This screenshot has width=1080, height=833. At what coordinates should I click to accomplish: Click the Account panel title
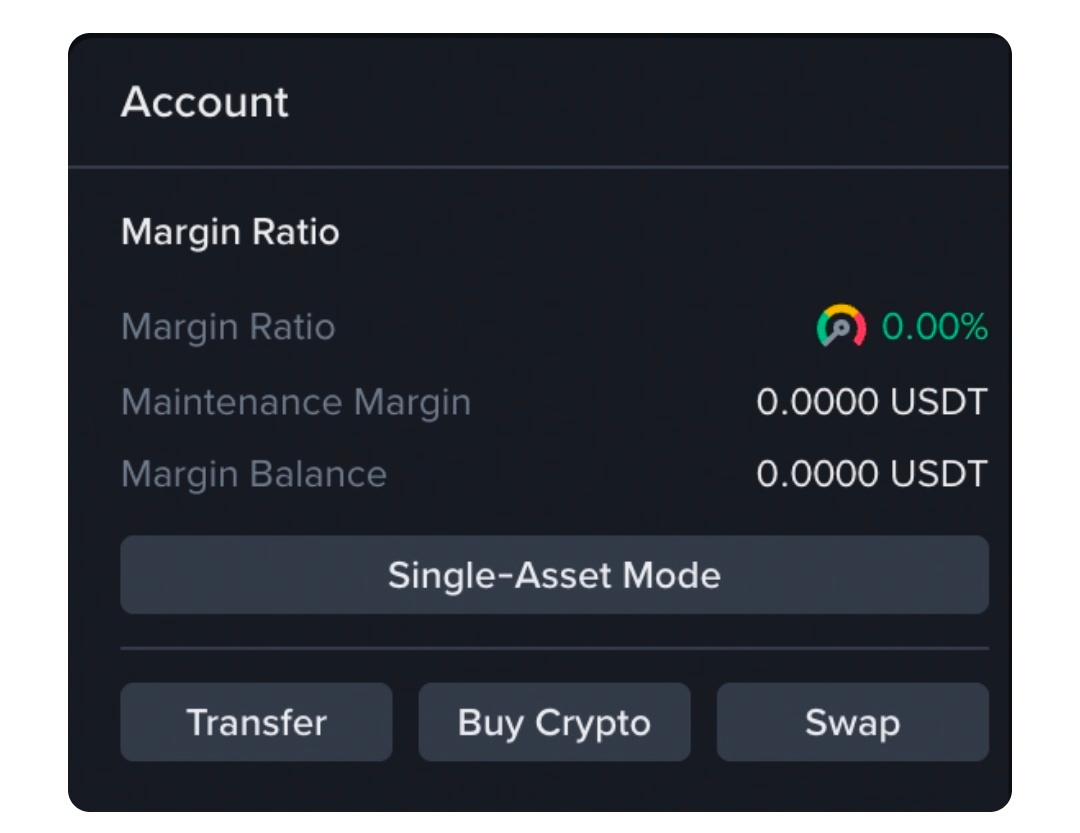click(x=205, y=102)
